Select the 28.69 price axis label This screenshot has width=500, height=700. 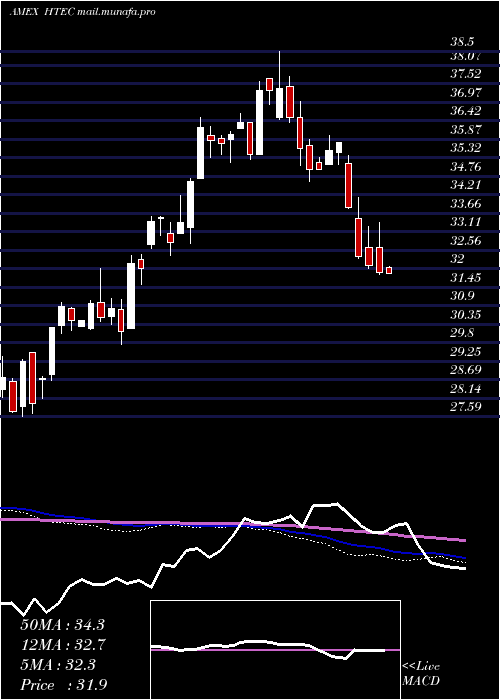click(466, 371)
